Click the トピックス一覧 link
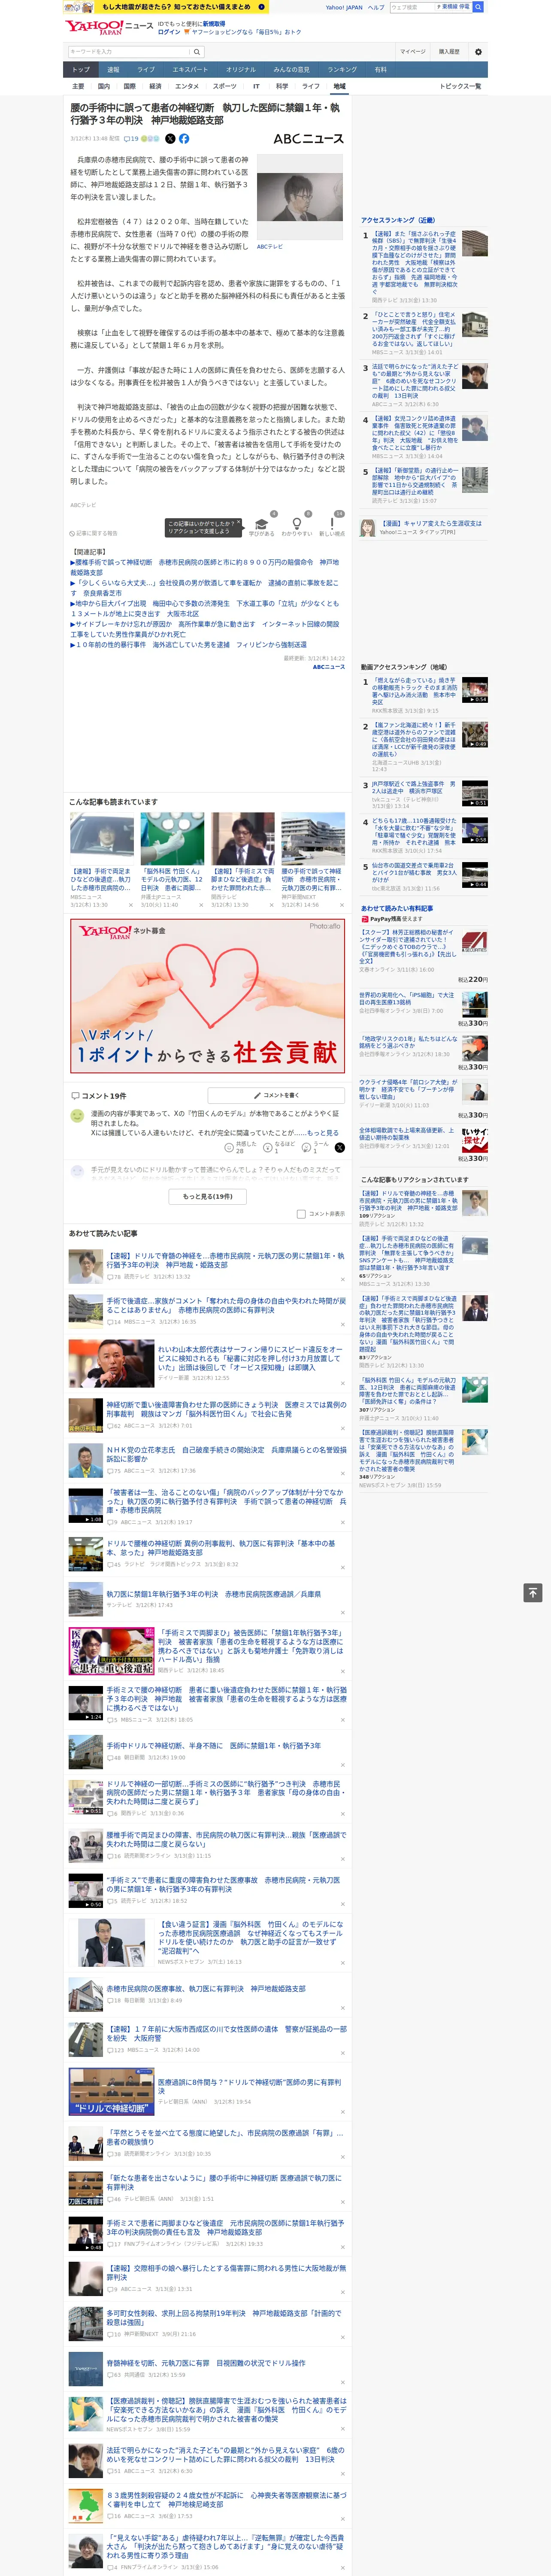This screenshot has height=2576, width=551. [460, 86]
